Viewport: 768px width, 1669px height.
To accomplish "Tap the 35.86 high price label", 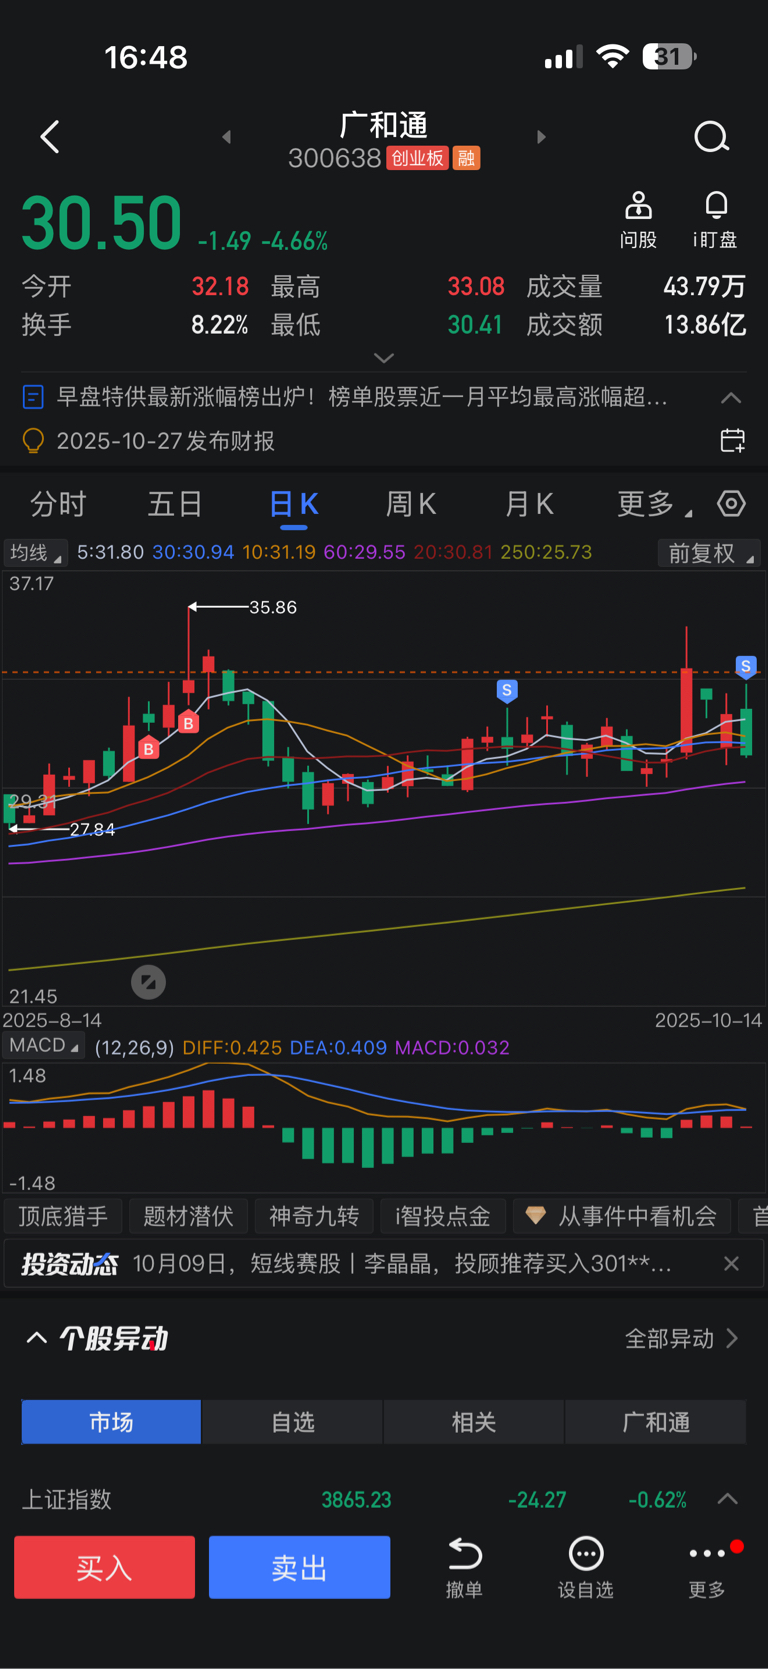I will pyautogui.click(x=273, y=607).
